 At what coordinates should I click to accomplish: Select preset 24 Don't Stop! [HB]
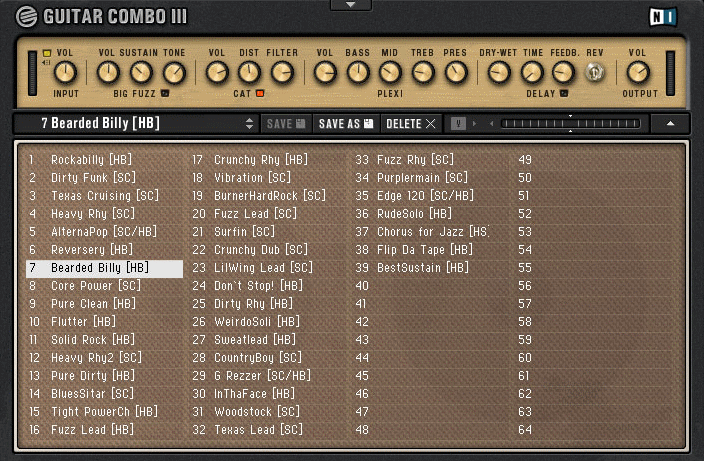point(268,286)
